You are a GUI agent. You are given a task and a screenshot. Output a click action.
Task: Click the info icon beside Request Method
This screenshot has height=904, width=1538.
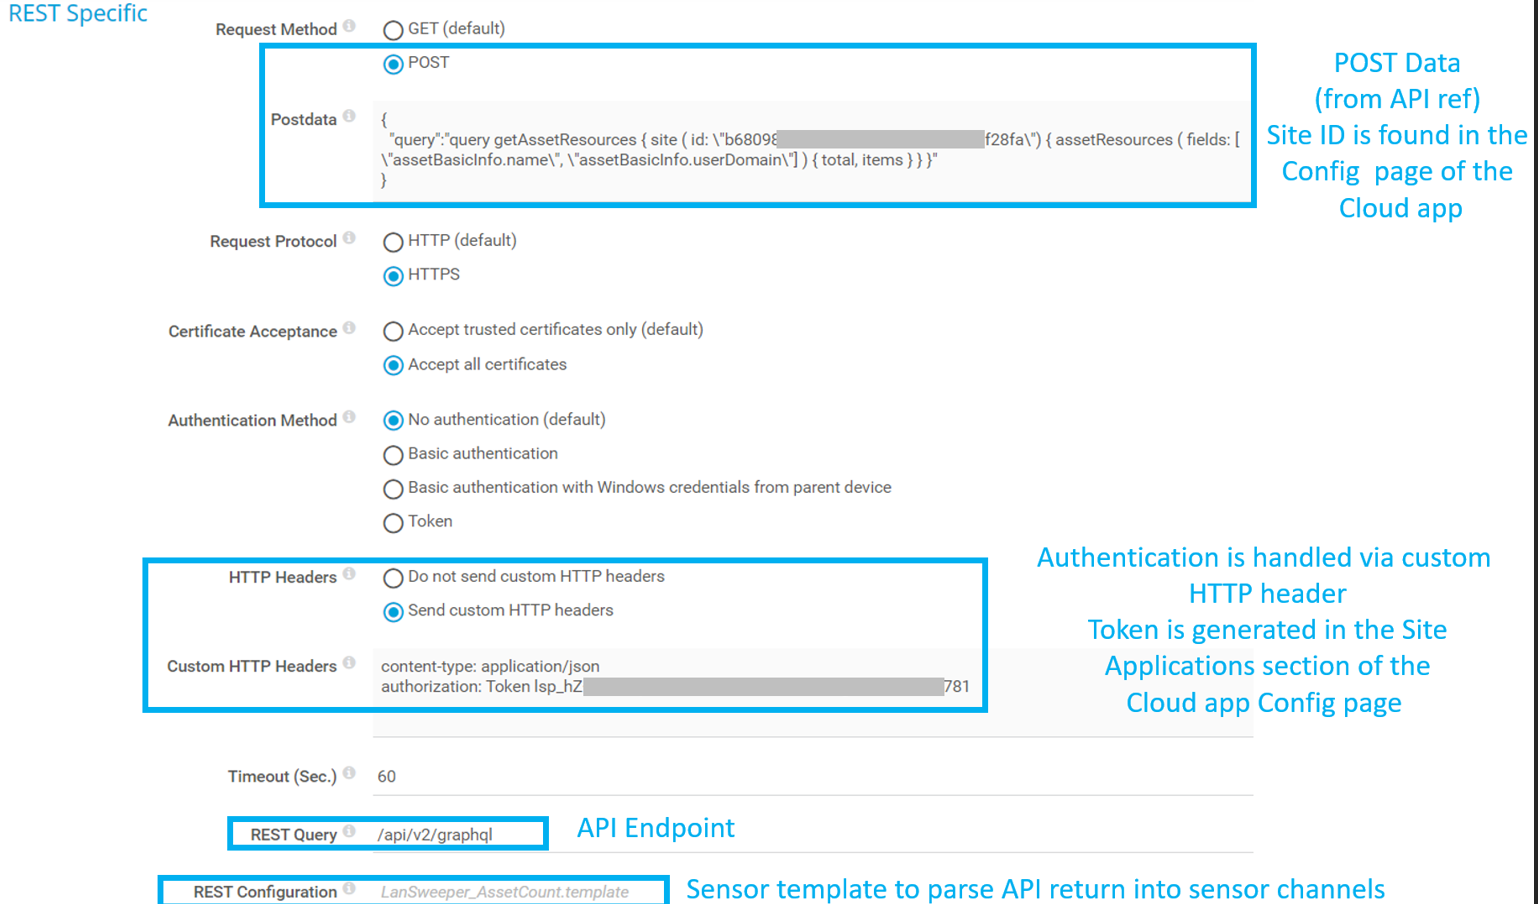[x=349, y=26]
